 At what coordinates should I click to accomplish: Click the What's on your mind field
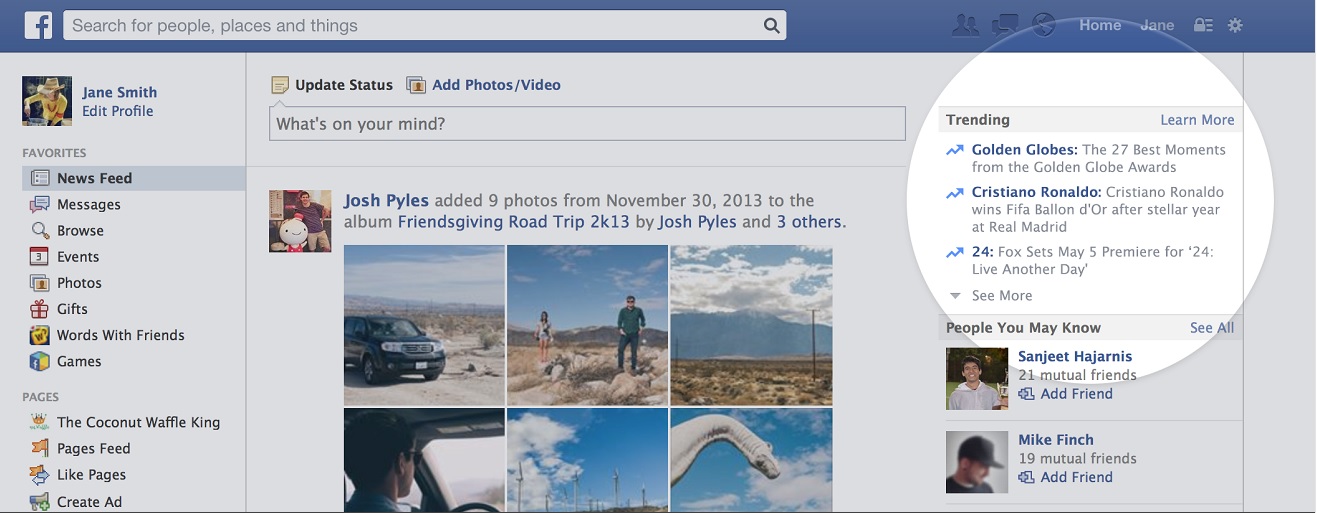[x=587, y=124]
